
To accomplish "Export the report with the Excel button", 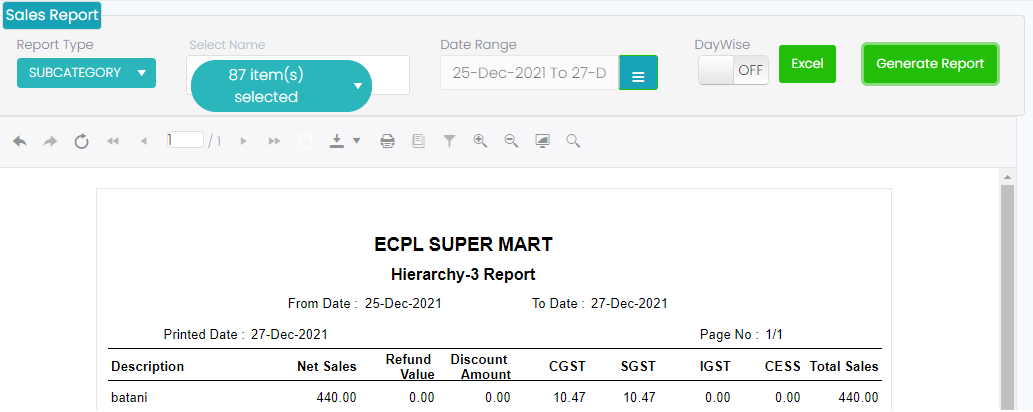I will coord(806,64).
